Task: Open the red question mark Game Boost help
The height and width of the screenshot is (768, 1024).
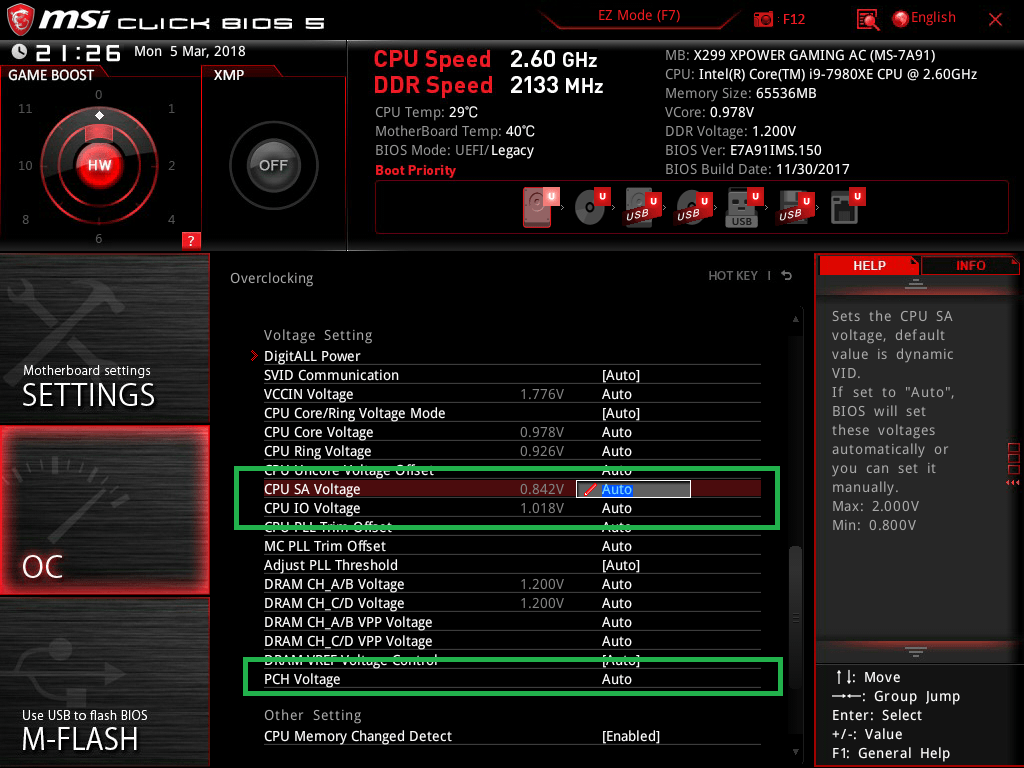Action: click(x=191, y=240)
